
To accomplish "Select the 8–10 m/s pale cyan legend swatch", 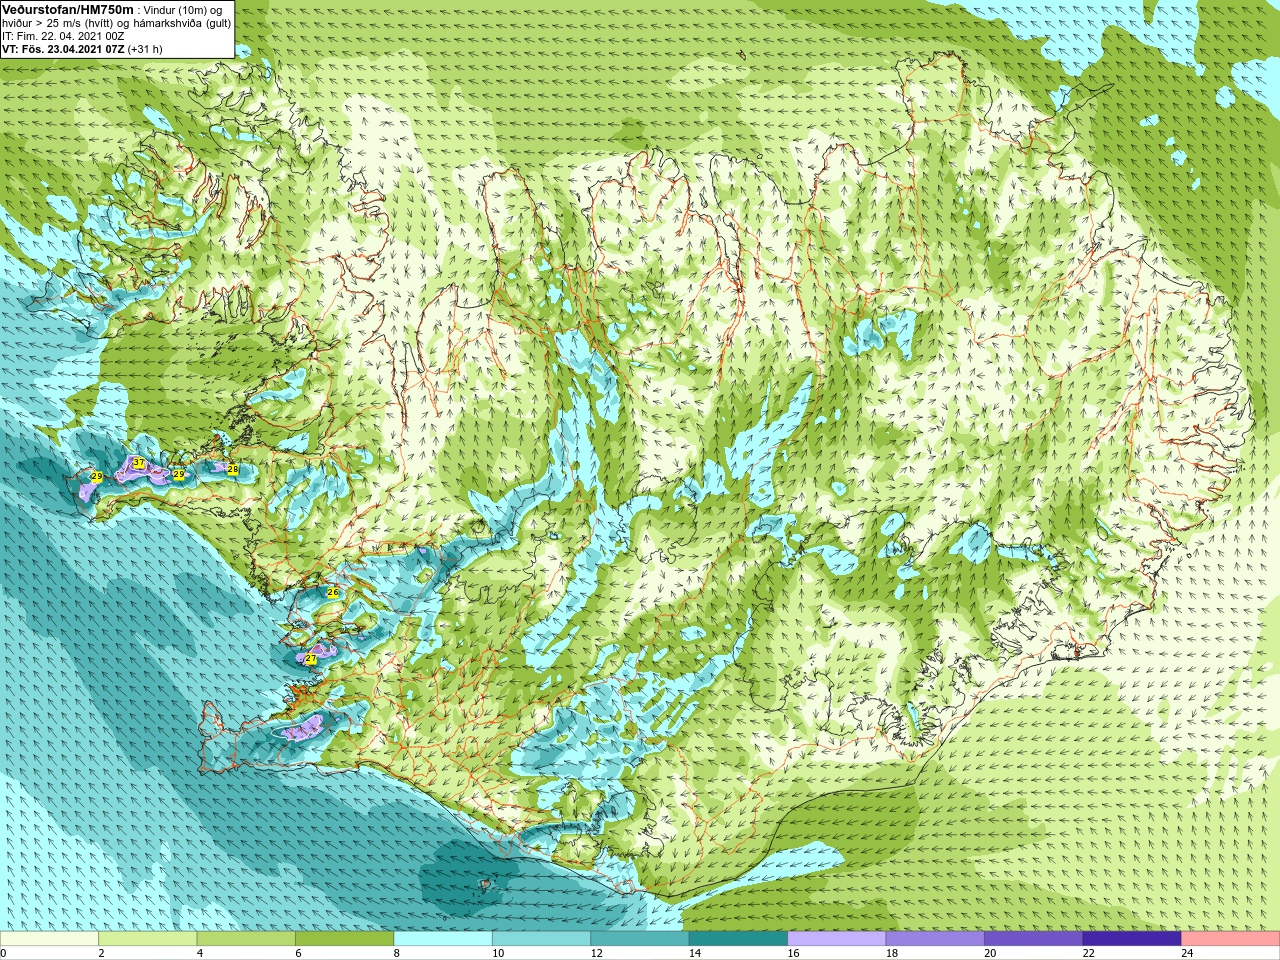I will [443, 939].
